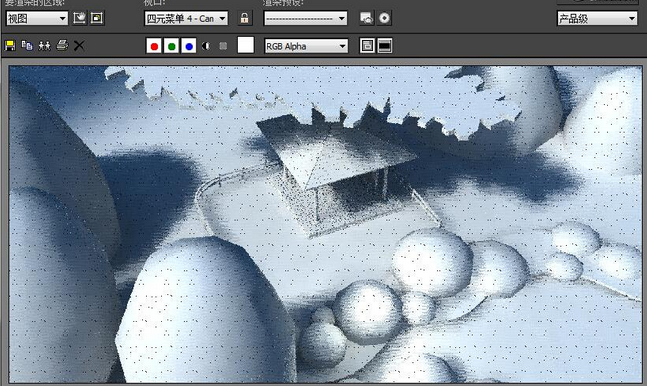Open the 产品级 render mode dropdown
647x386 pixels.
pos(597,19)
